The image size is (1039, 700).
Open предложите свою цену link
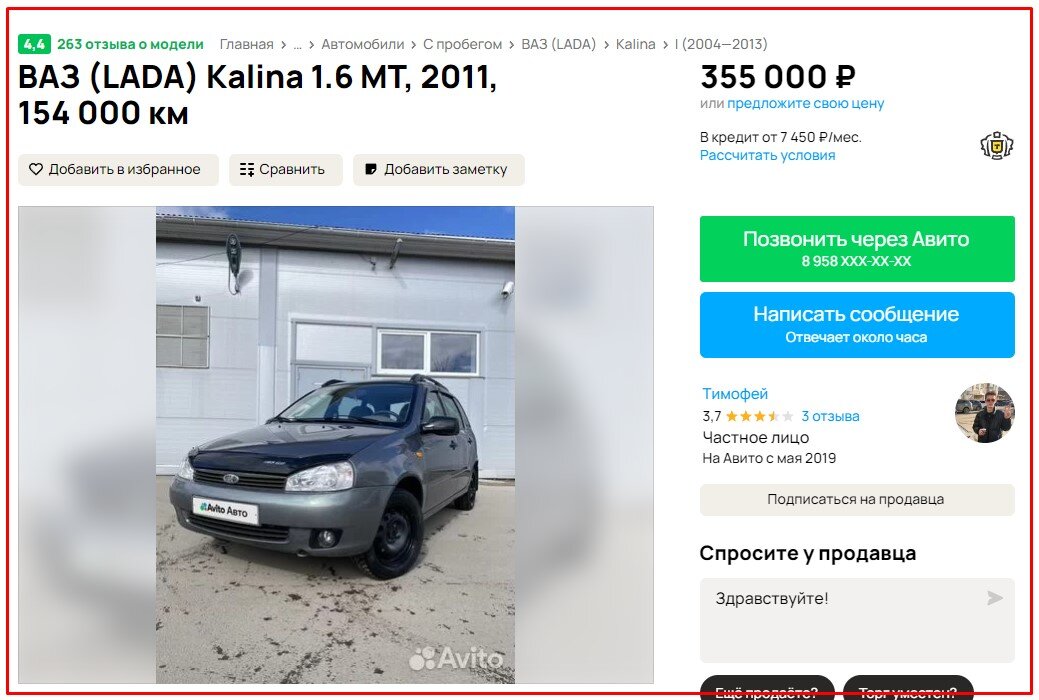click(x=806, y=103)
